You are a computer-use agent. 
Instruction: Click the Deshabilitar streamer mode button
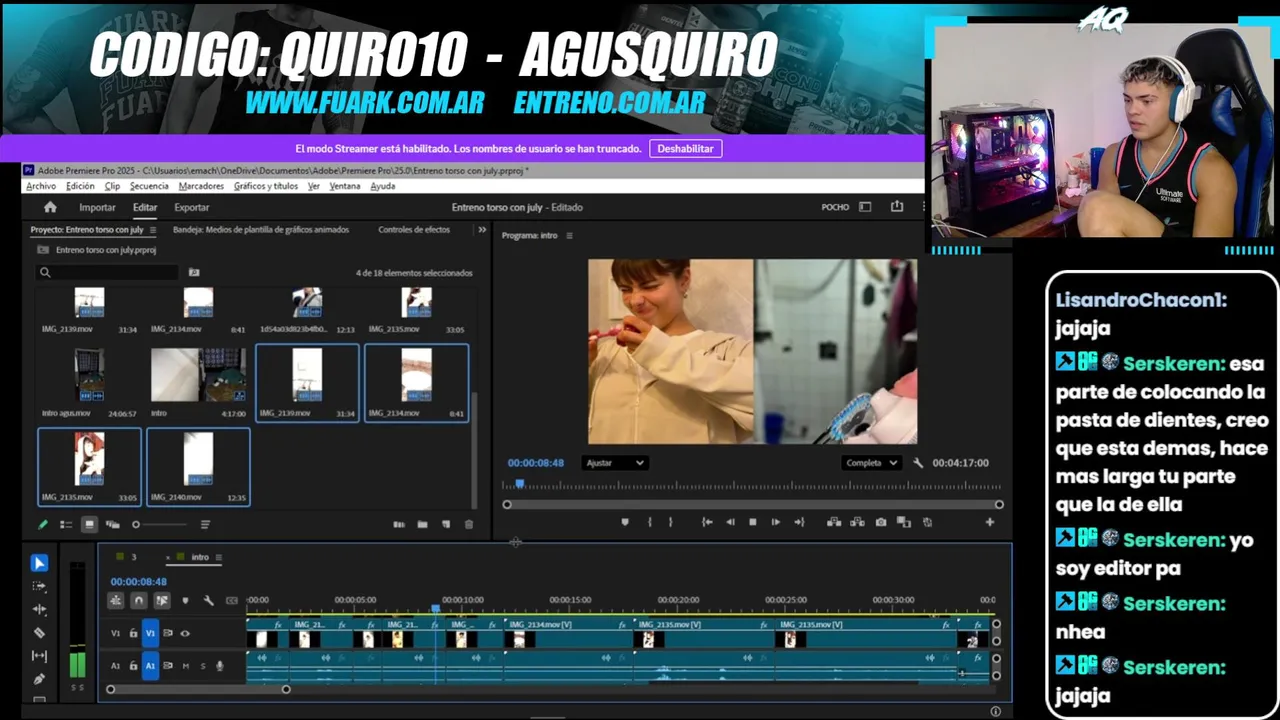(685, 148)
